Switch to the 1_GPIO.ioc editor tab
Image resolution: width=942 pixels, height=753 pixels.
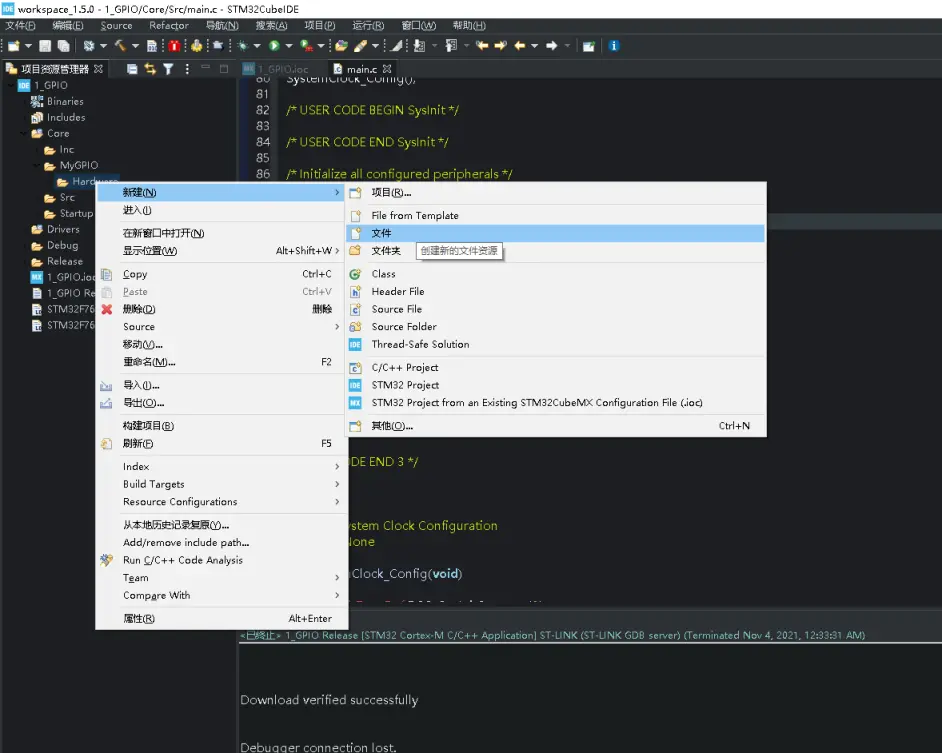[x=276, y=69]
